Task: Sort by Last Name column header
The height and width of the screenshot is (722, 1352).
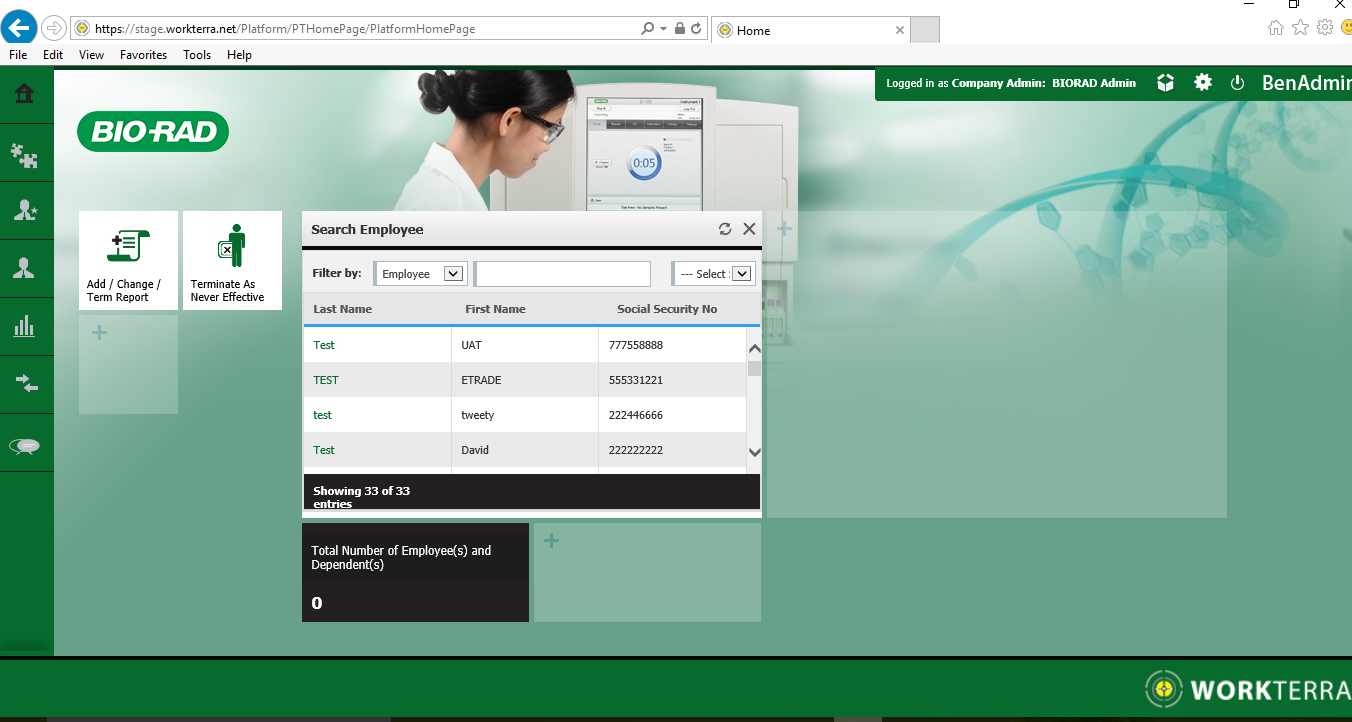Action: coord(343,309)
